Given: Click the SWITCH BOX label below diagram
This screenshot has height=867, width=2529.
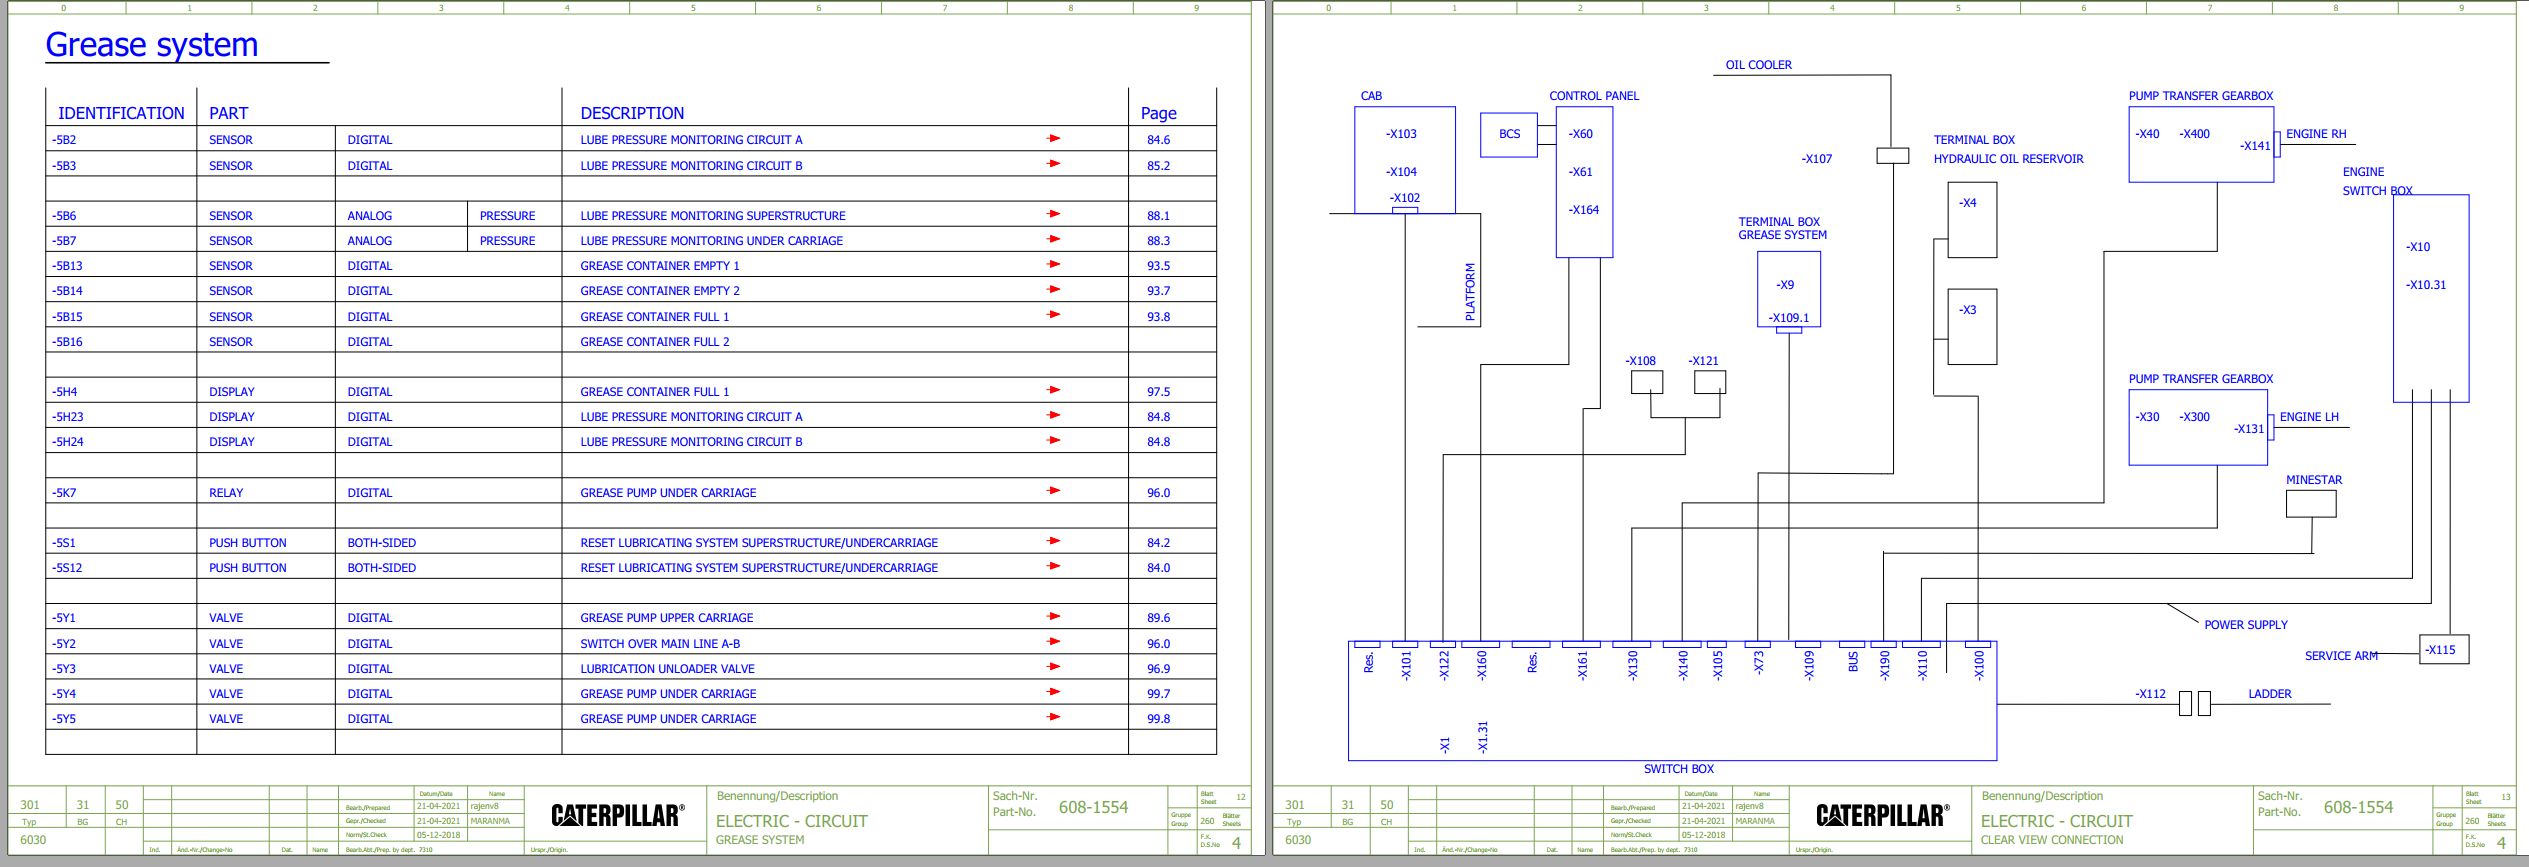Looking at the screenshot, I should 1679,769.
